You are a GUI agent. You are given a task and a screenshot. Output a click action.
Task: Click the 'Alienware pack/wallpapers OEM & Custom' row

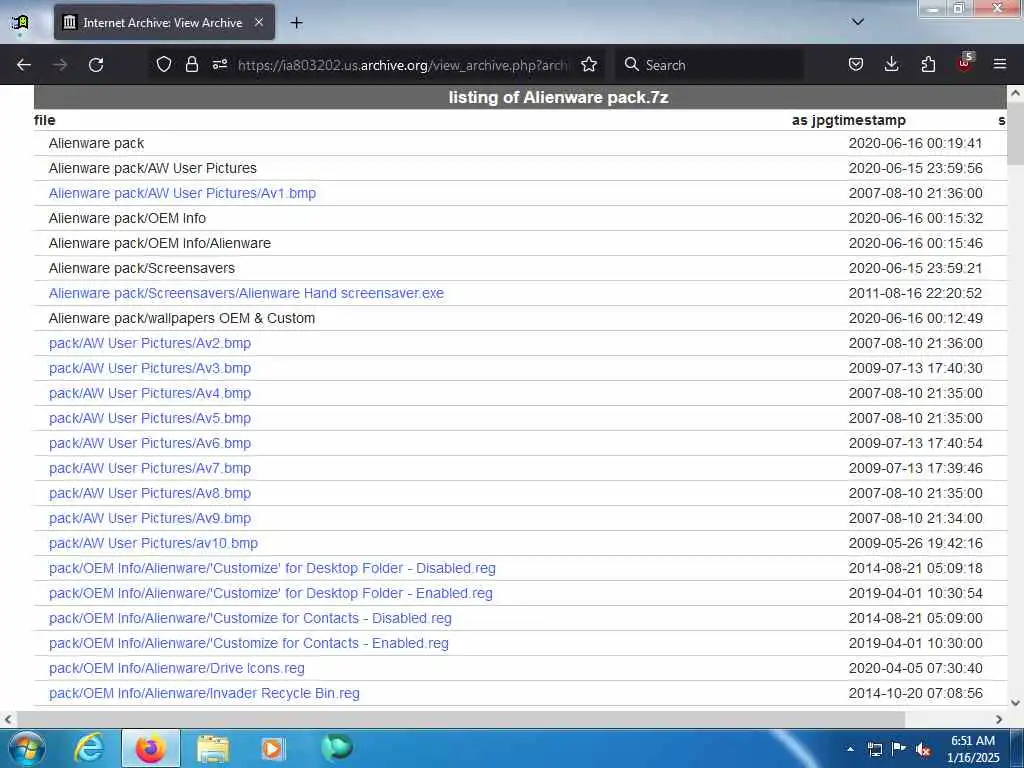coord(182,319)
